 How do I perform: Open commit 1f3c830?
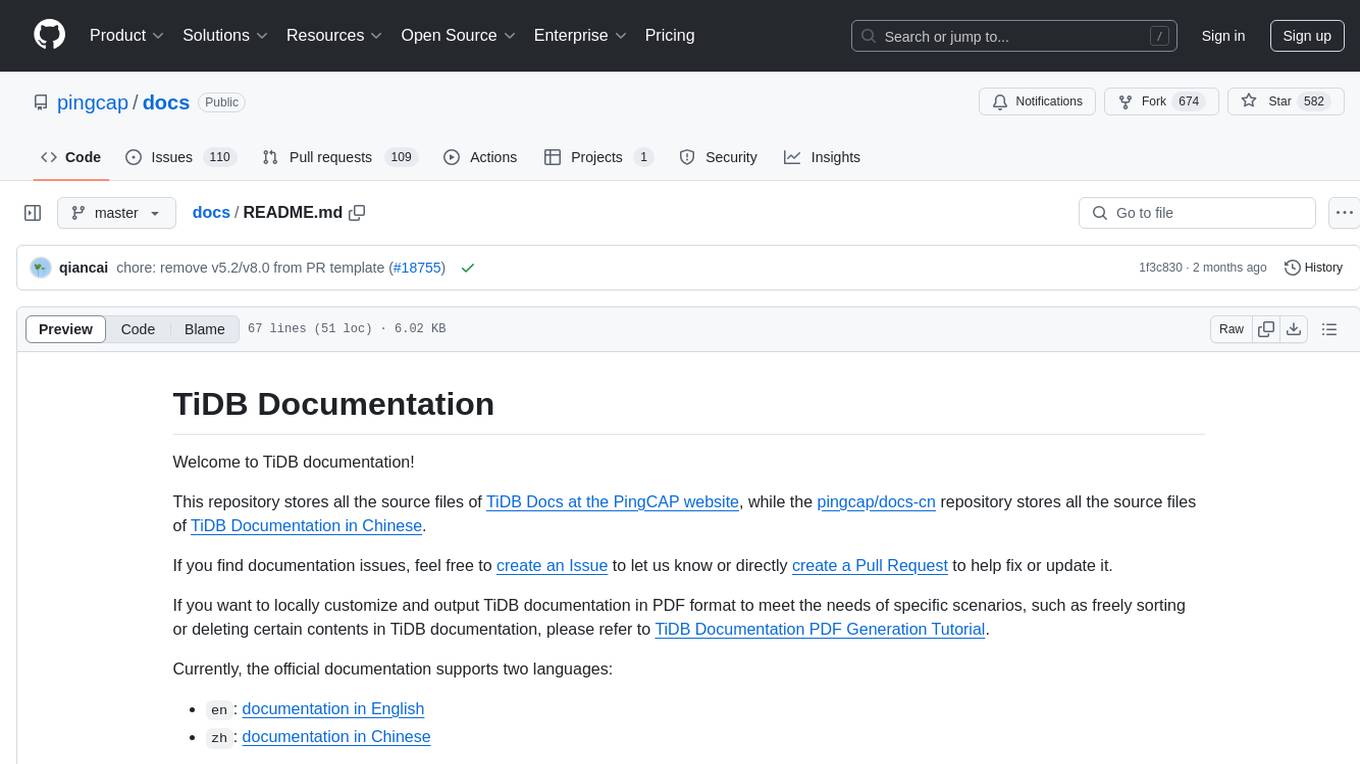(1160, 267)
